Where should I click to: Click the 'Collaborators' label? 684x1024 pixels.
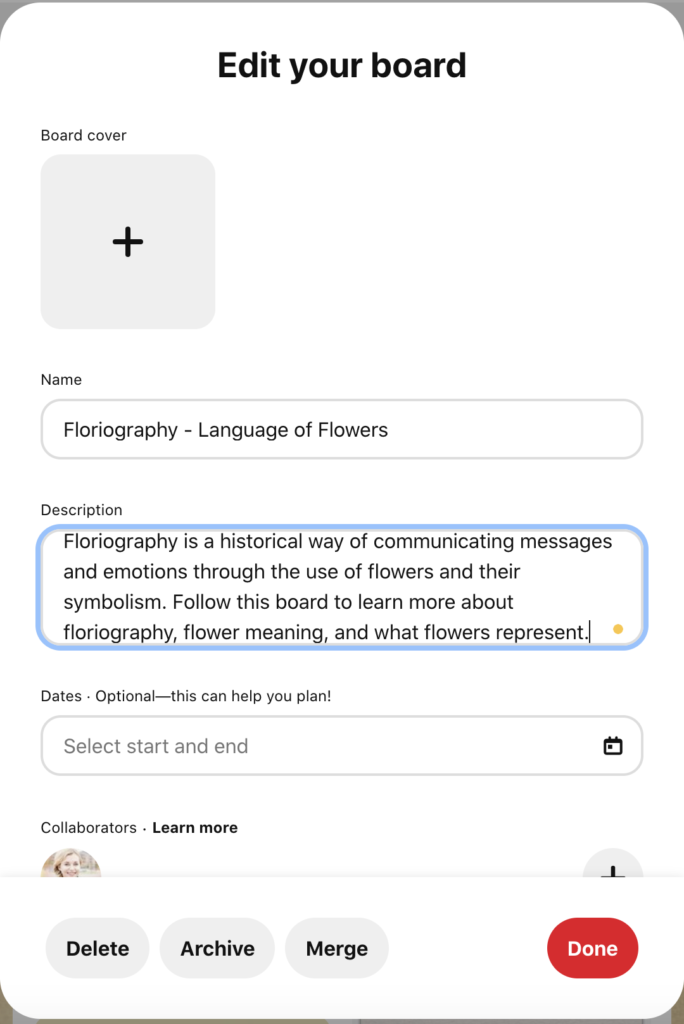pyautogui.click(x=89, y=828)
